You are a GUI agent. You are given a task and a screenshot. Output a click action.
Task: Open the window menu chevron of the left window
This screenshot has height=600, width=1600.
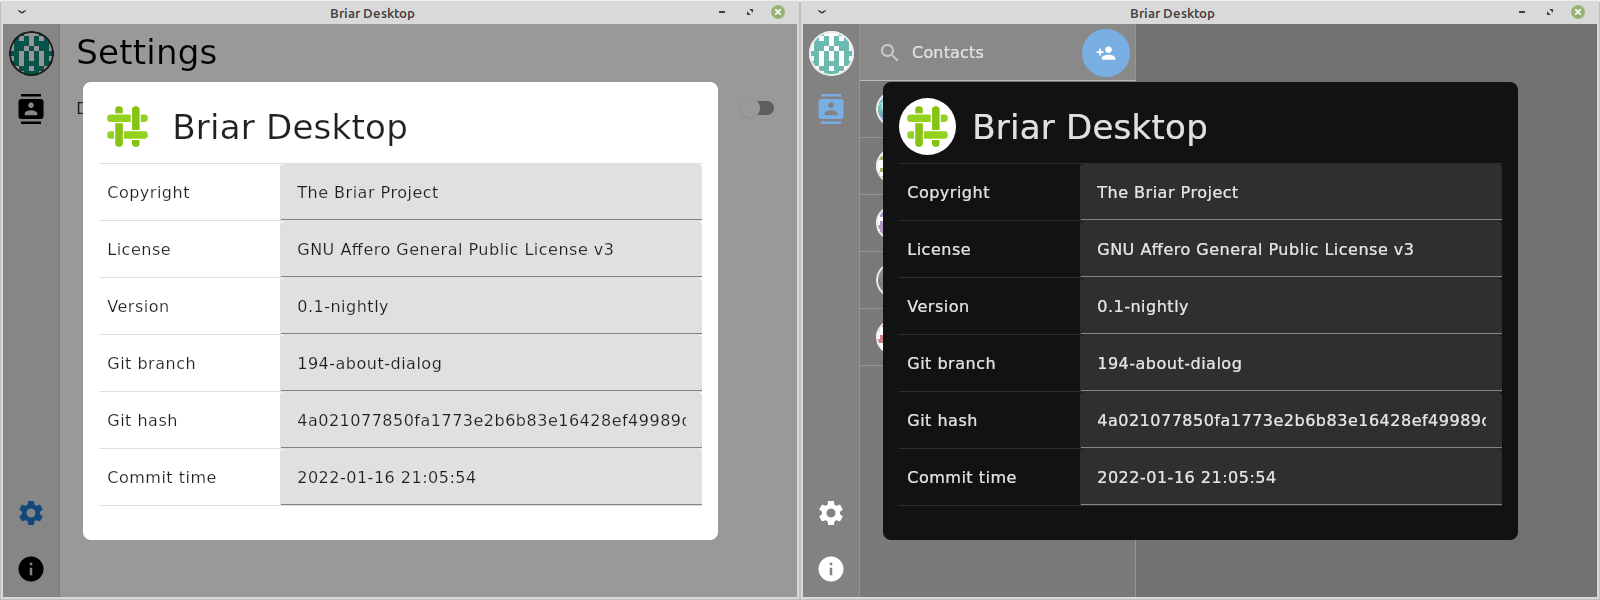pyautogui.click(x=22, y=12)
